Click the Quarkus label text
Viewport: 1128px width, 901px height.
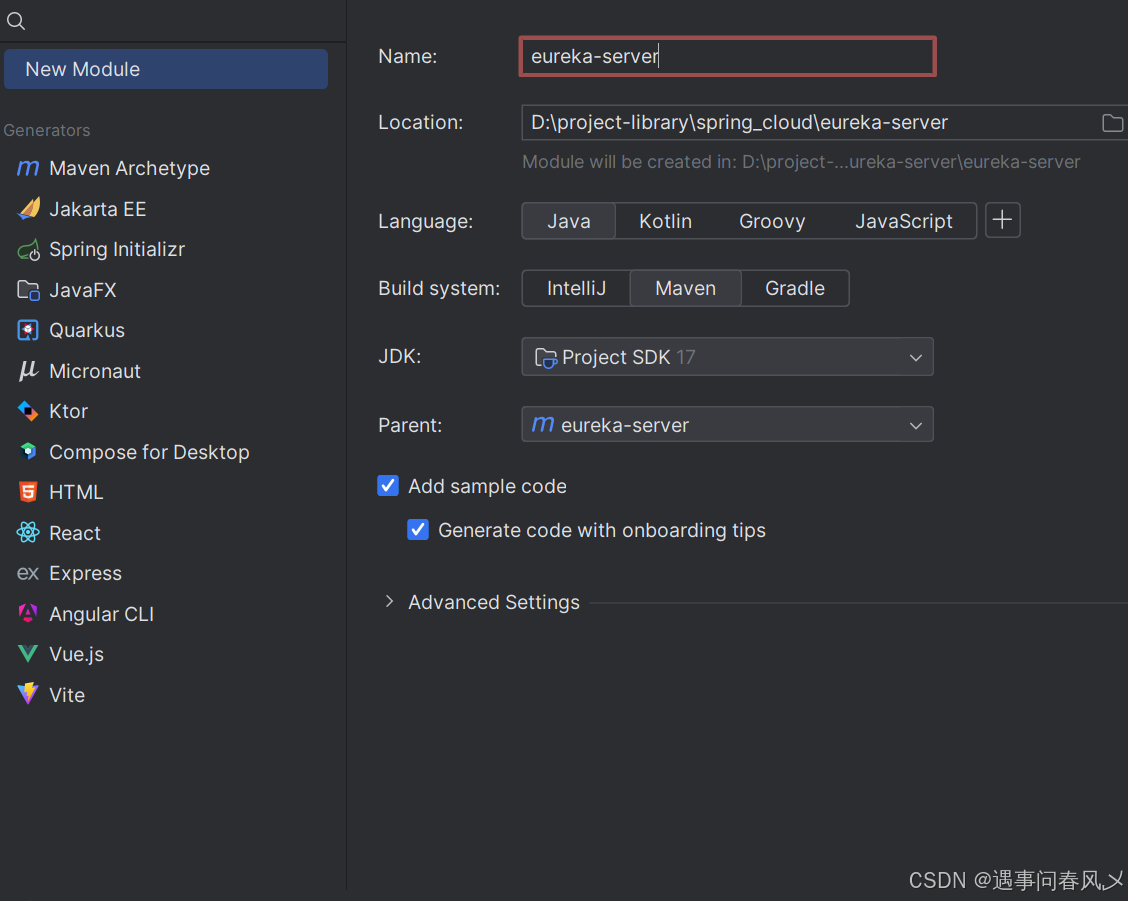point(86,330)
